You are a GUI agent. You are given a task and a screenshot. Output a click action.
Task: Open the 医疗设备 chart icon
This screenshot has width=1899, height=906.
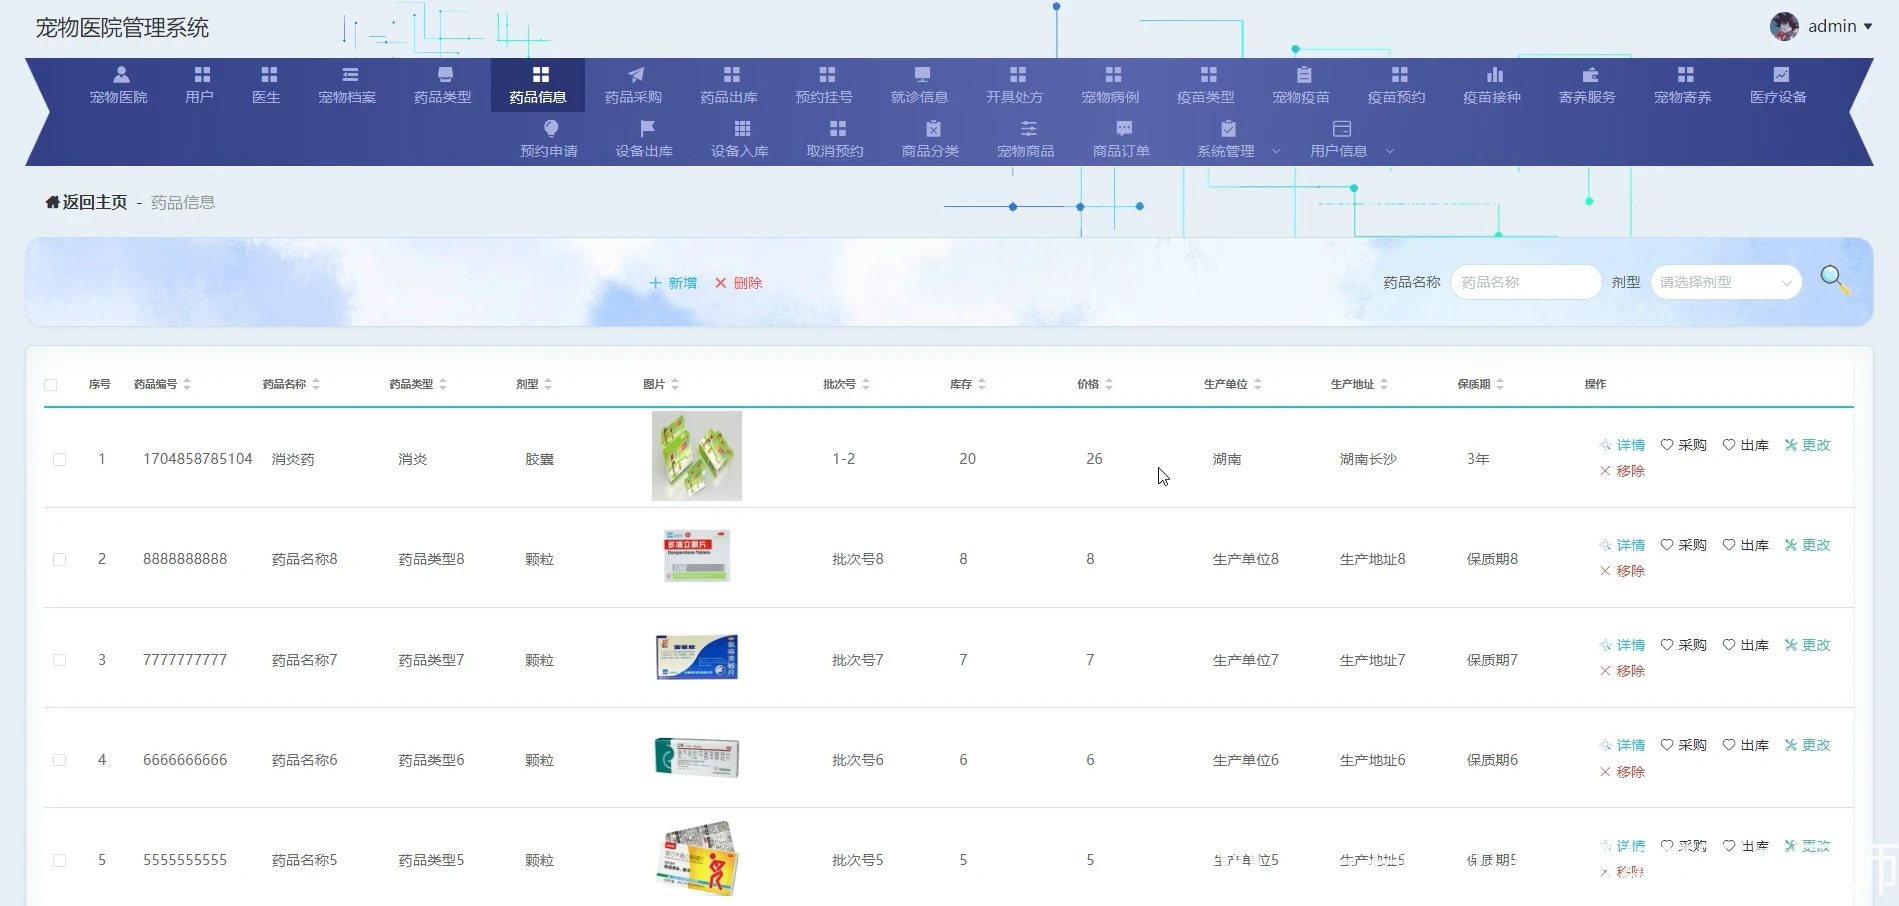click(x=1781, y=74)
